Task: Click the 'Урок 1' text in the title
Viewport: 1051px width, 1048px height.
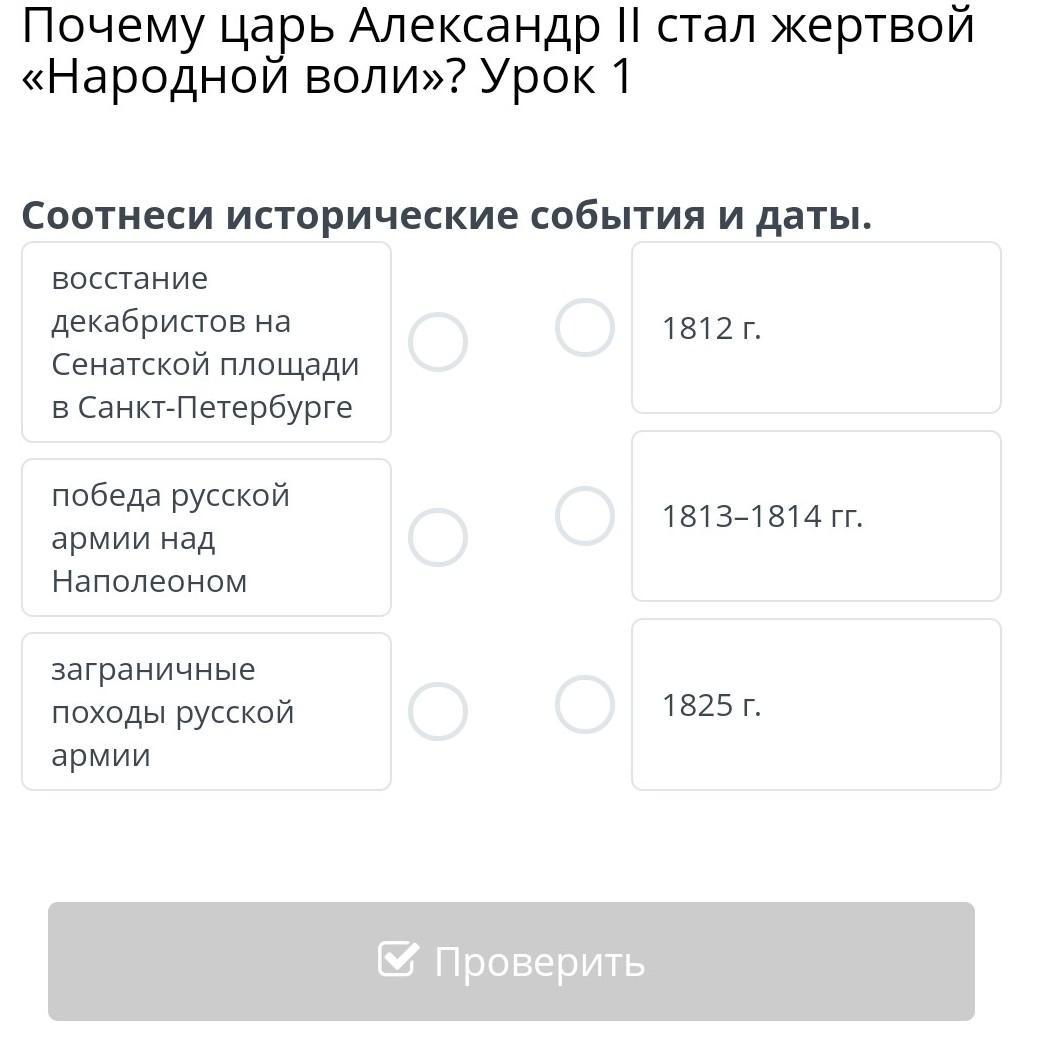Action: 556,76
